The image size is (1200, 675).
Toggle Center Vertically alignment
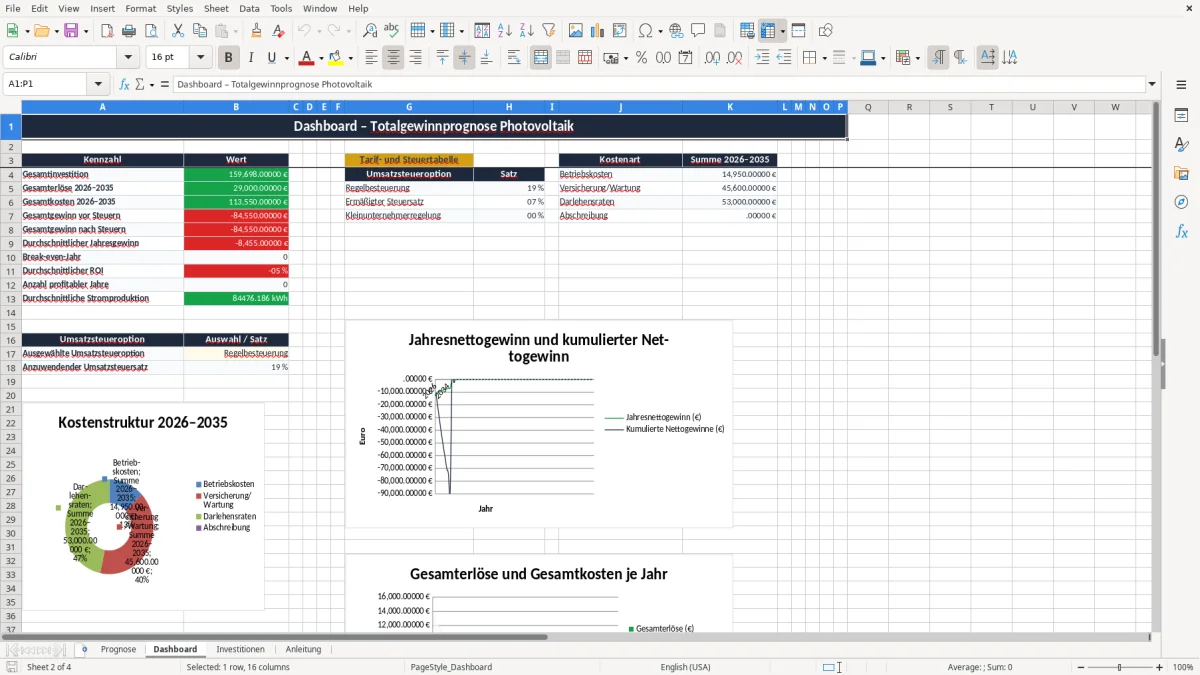(x=464, y=58)
